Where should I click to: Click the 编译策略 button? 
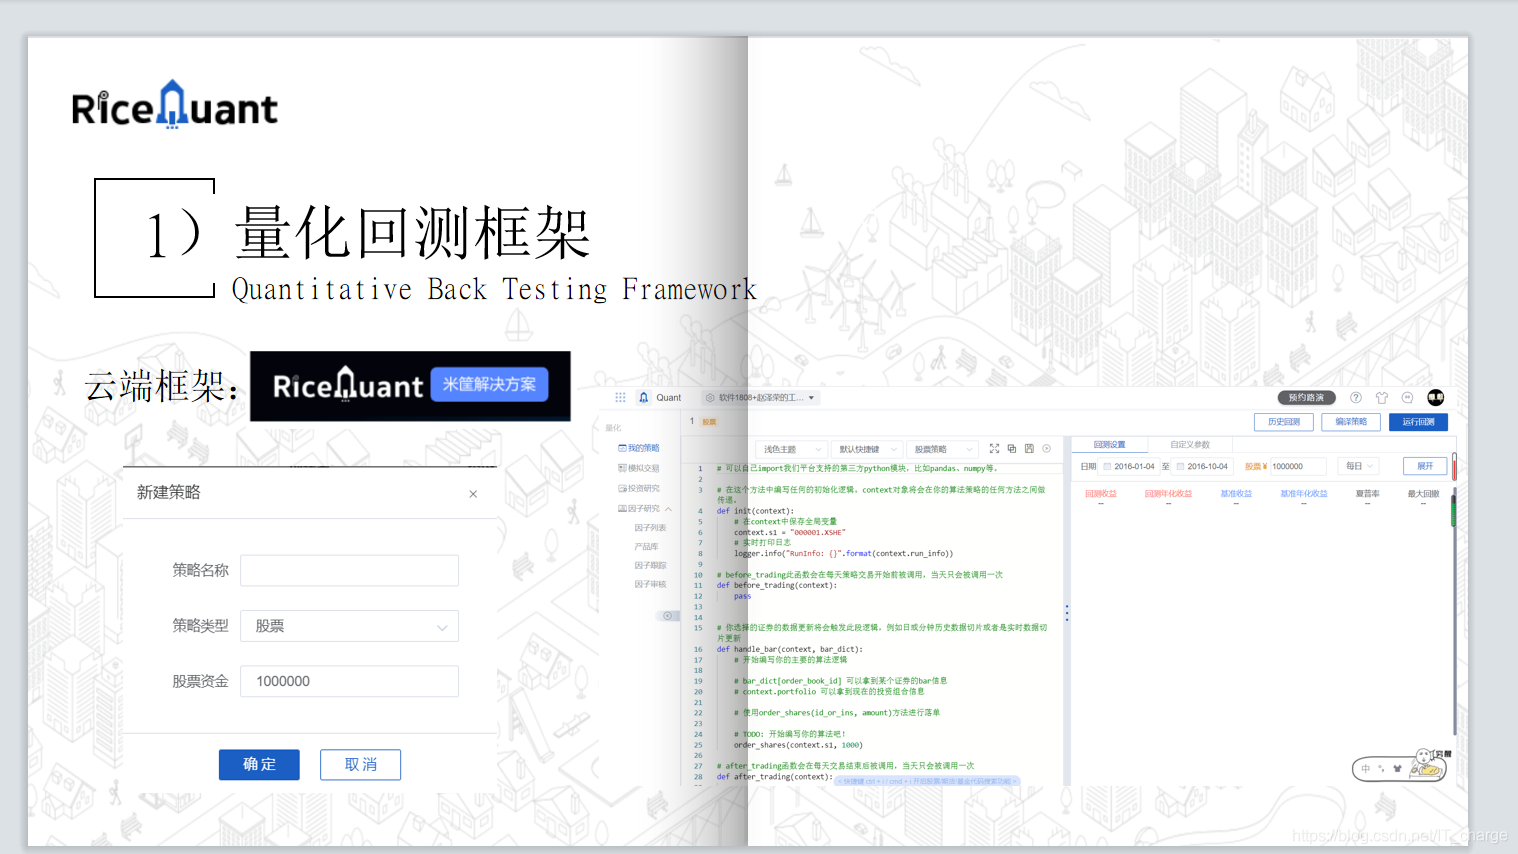1351,422
